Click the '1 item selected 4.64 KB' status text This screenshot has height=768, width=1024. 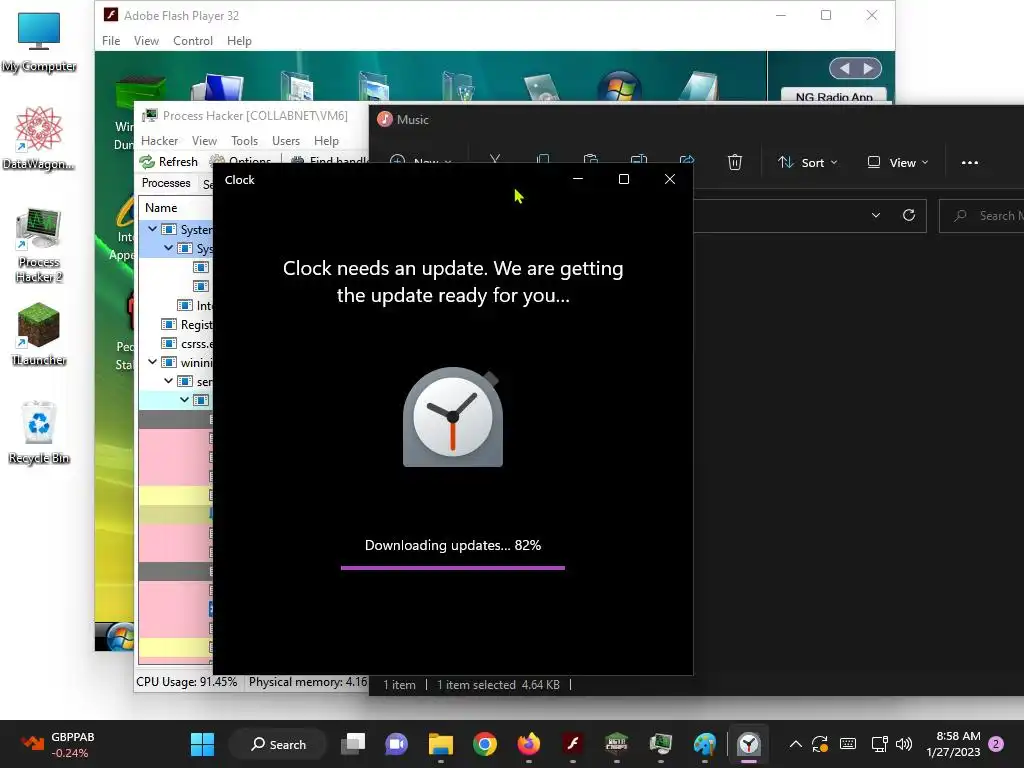tap(498, 684)
